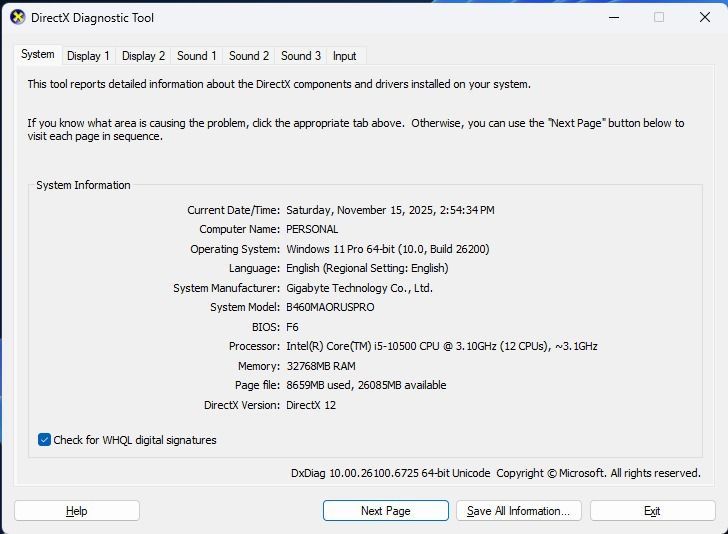Click the BIOS label
The width and height of the screenshot is (728, 534).
(266, 327)
